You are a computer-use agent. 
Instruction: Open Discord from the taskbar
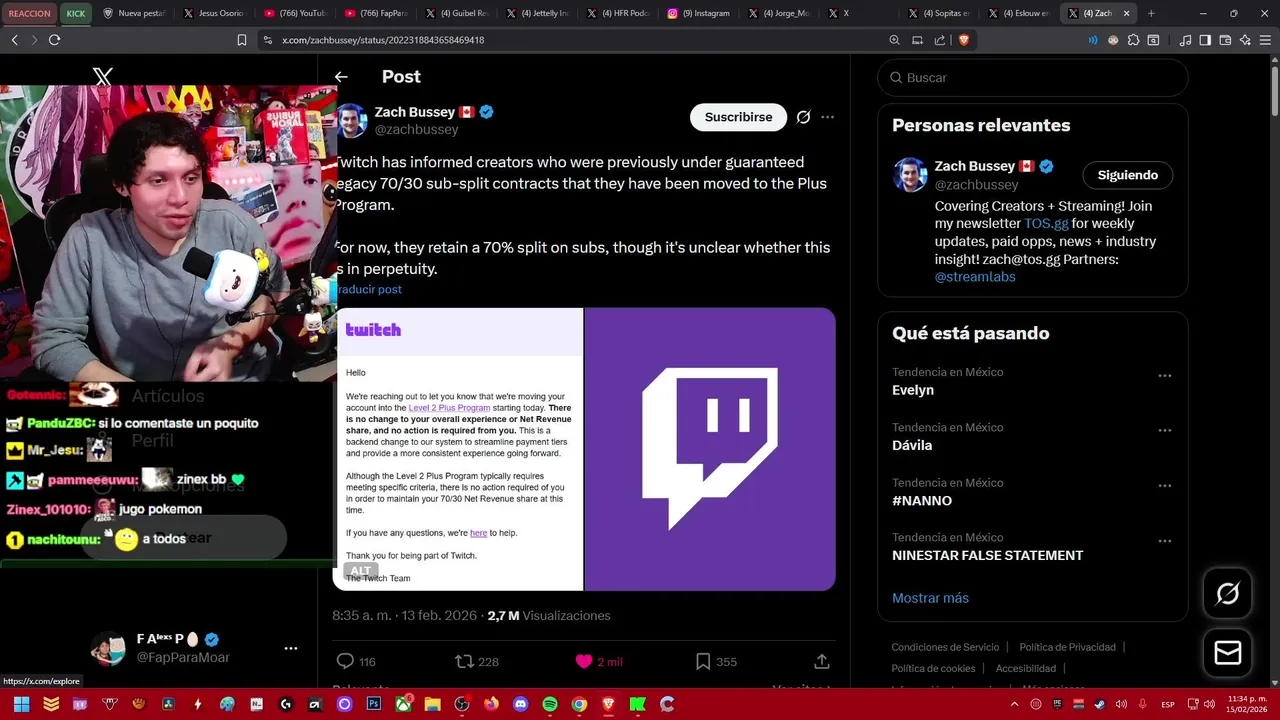520,704
